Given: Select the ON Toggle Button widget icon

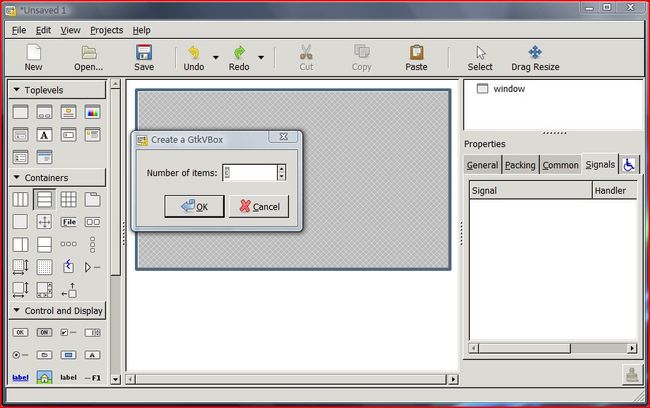Looking at the screenshot, I should (44, 332).
